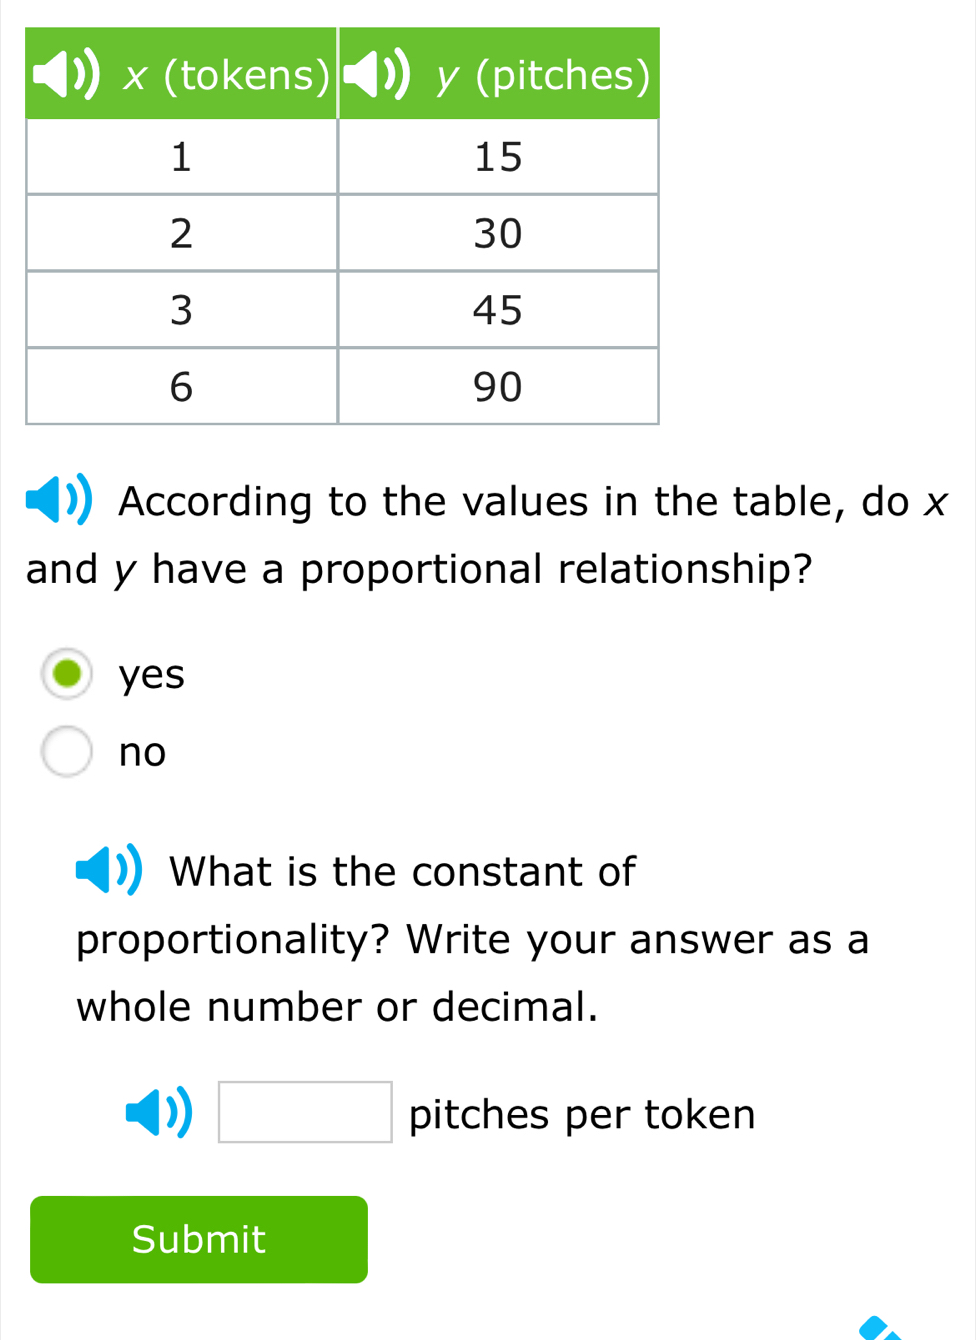Click the table cell showing 3
The image size is (976, 1340).
pyautogui.click(x=181, y=310)
